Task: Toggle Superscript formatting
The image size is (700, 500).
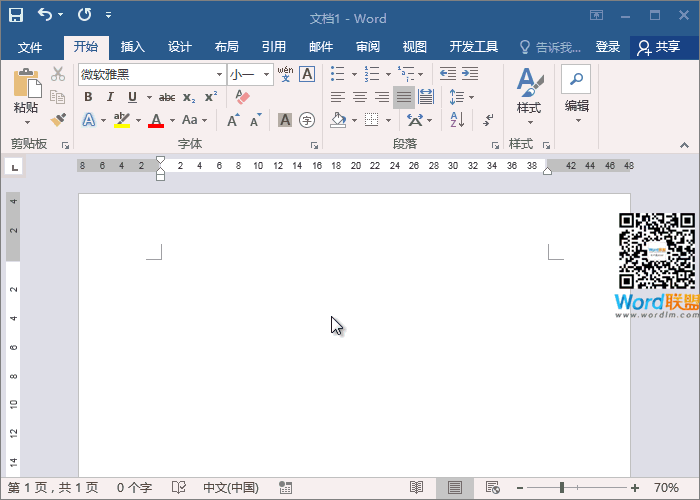Action: click(211, 97)
